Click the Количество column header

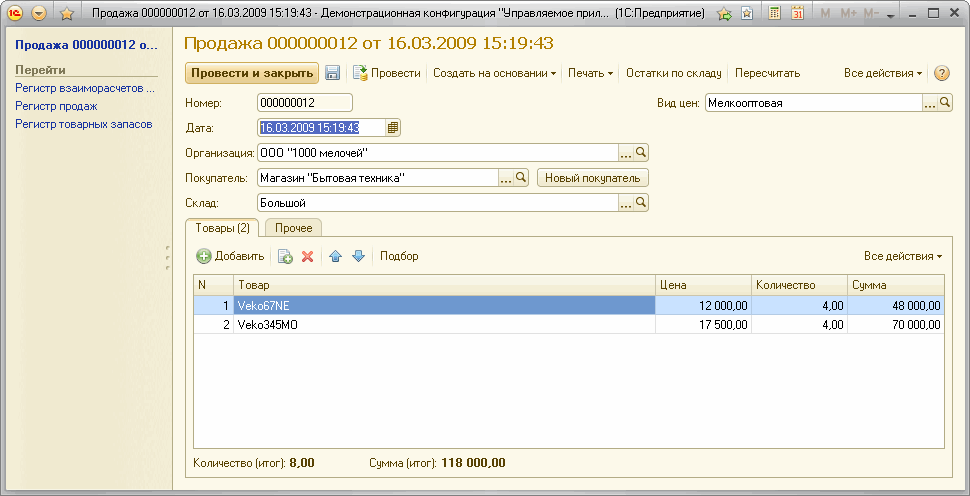tap(799, 285)
